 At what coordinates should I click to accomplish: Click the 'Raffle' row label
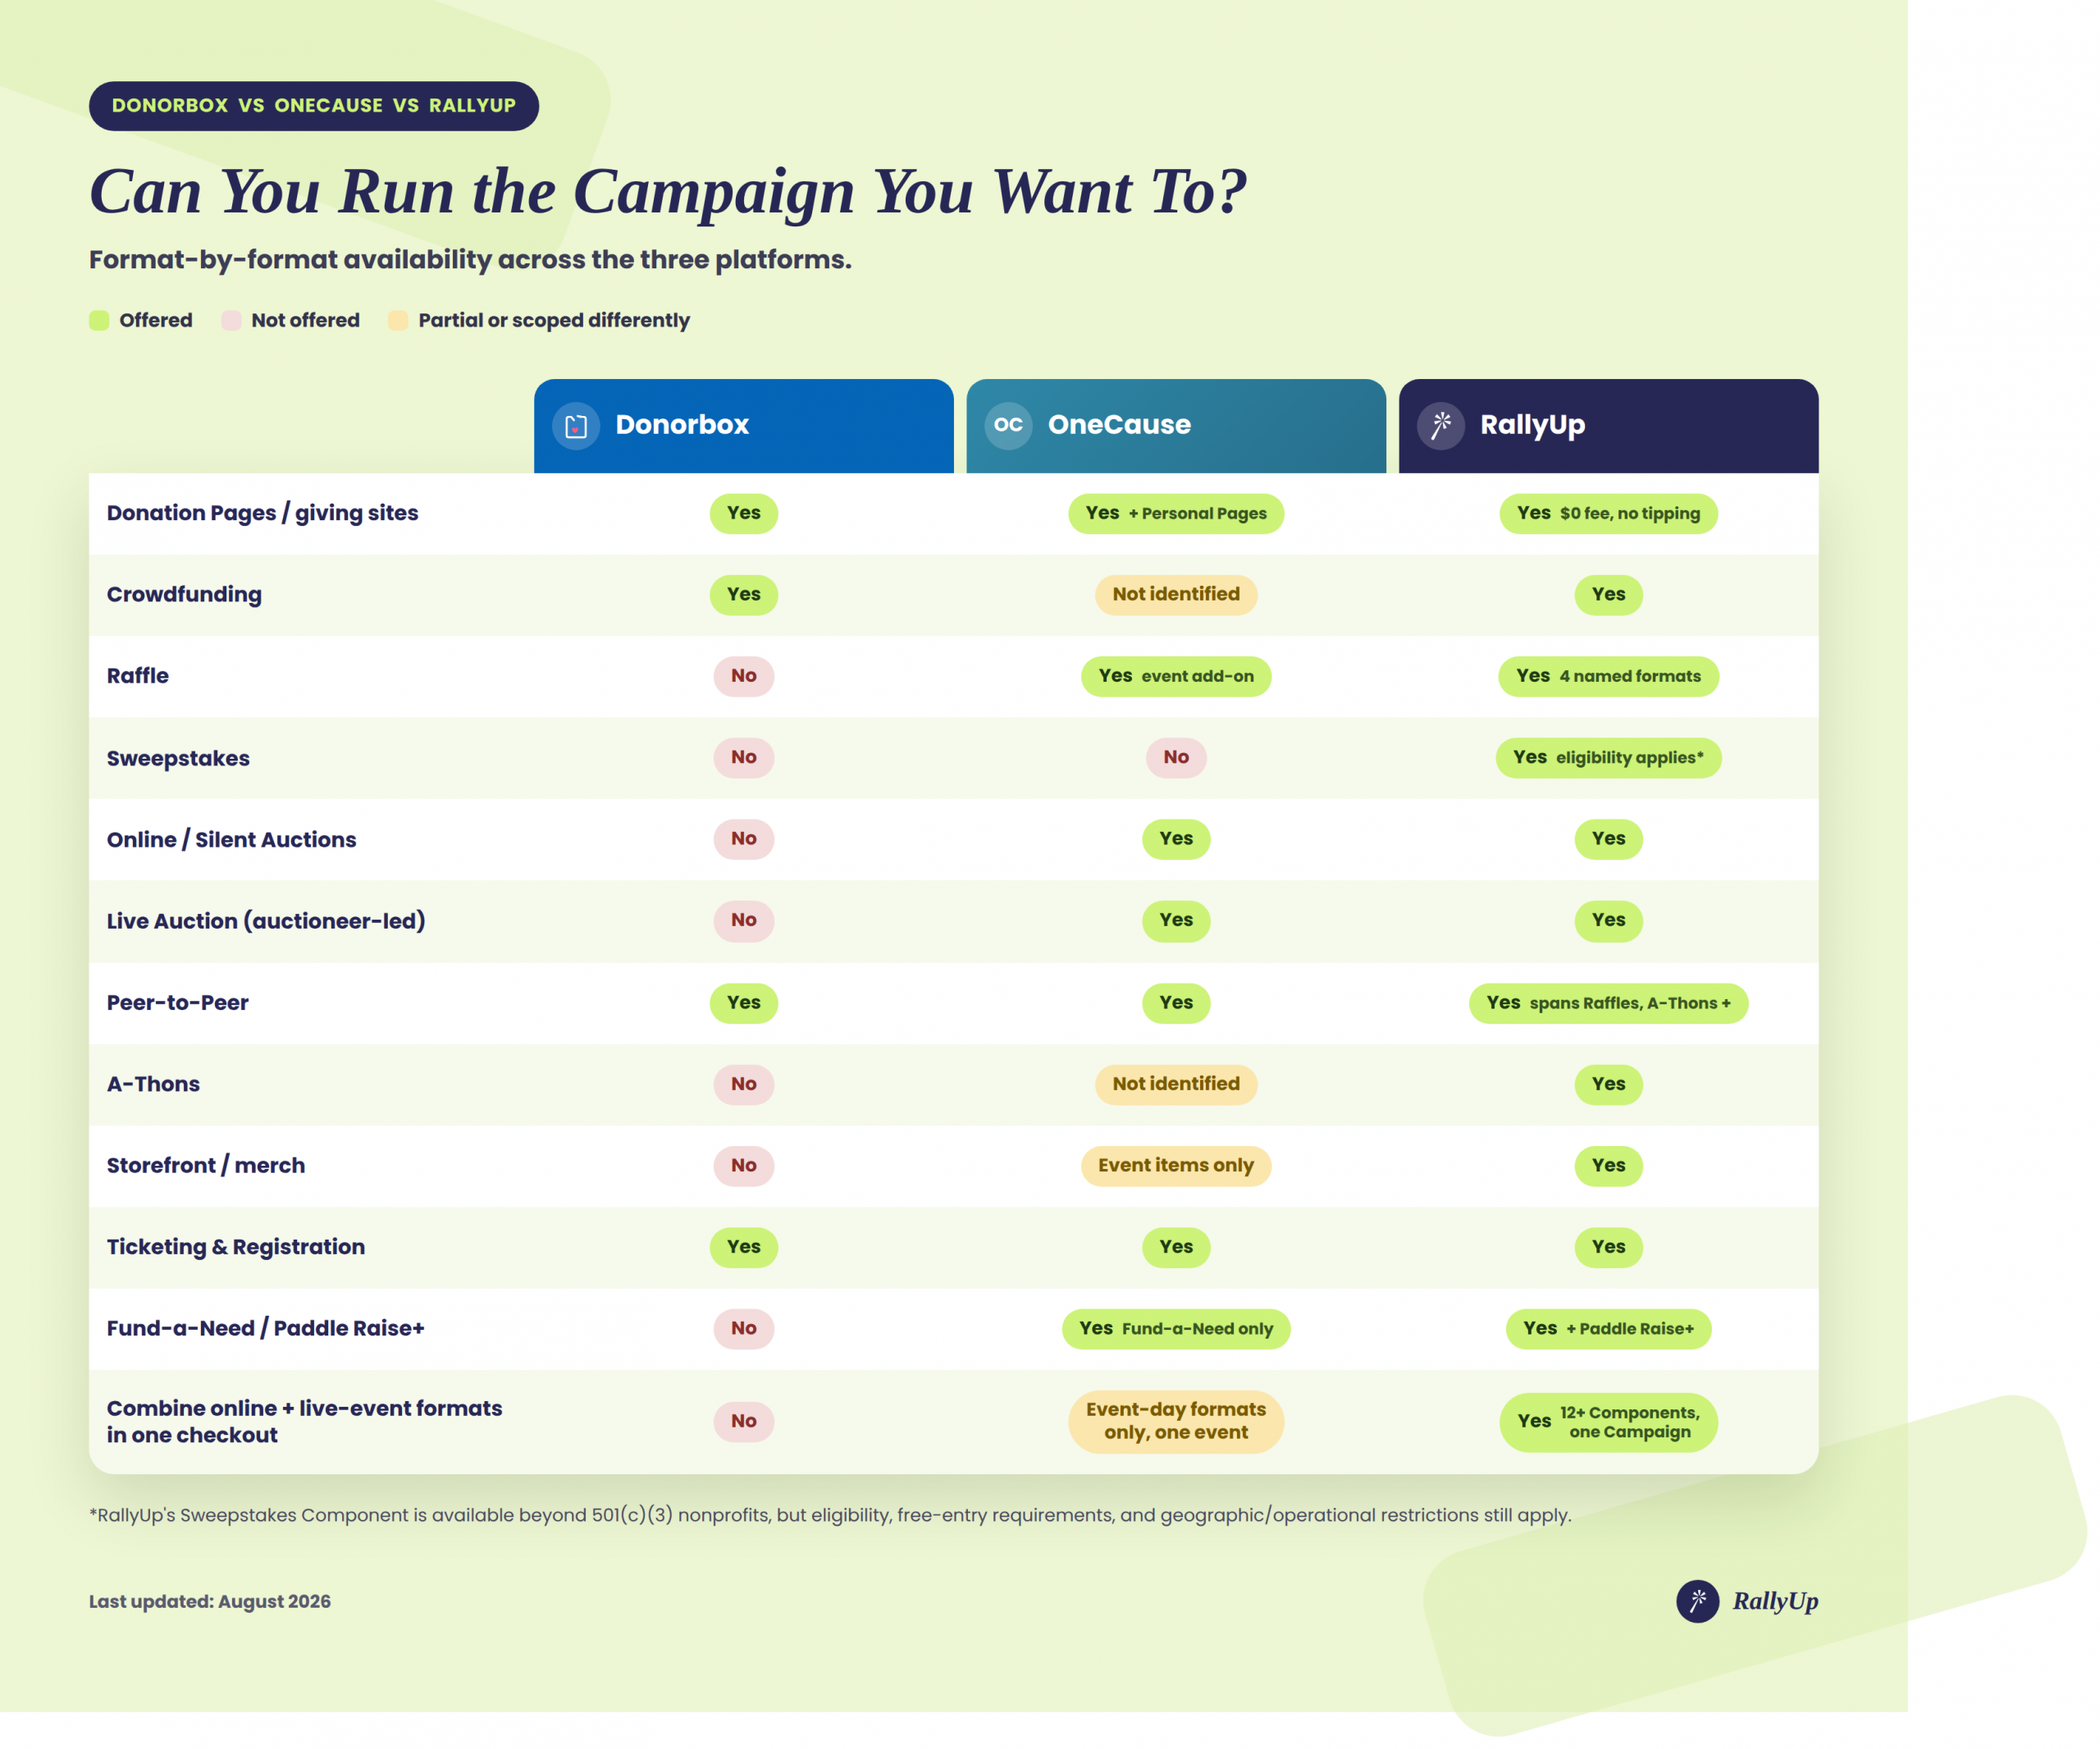[138, 676]
